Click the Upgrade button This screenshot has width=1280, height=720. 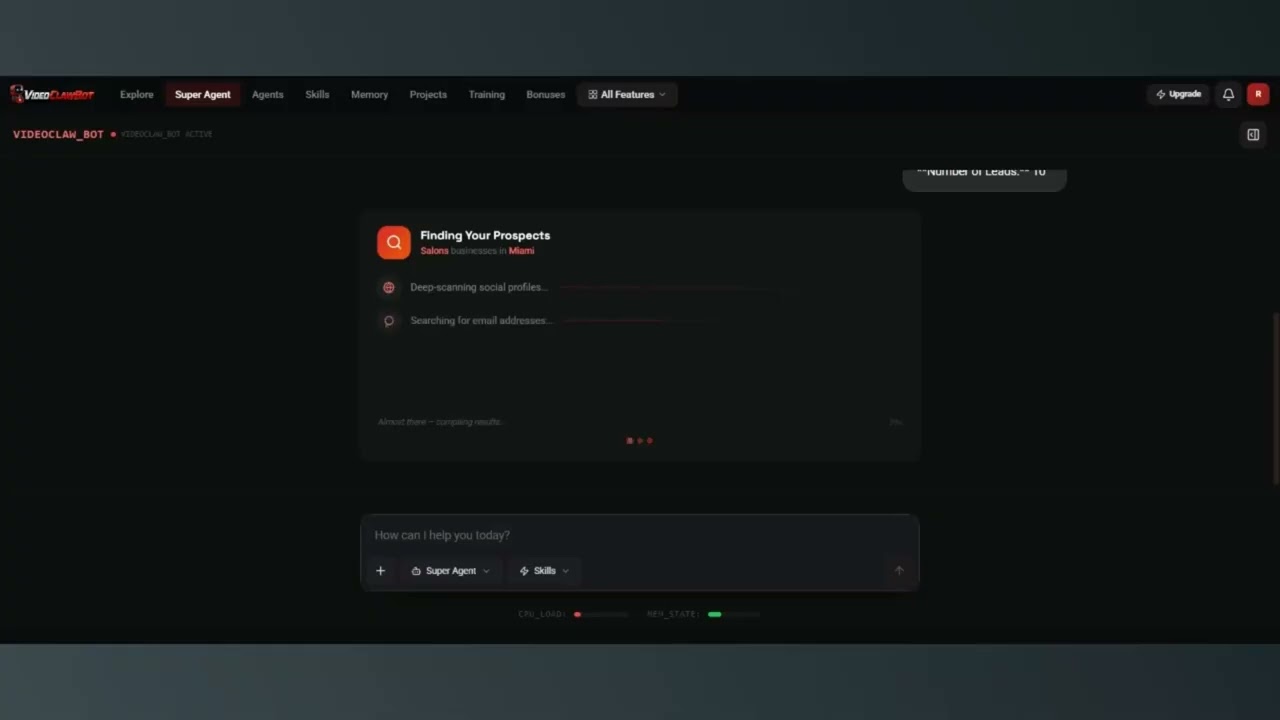[x=1179, y=94]
